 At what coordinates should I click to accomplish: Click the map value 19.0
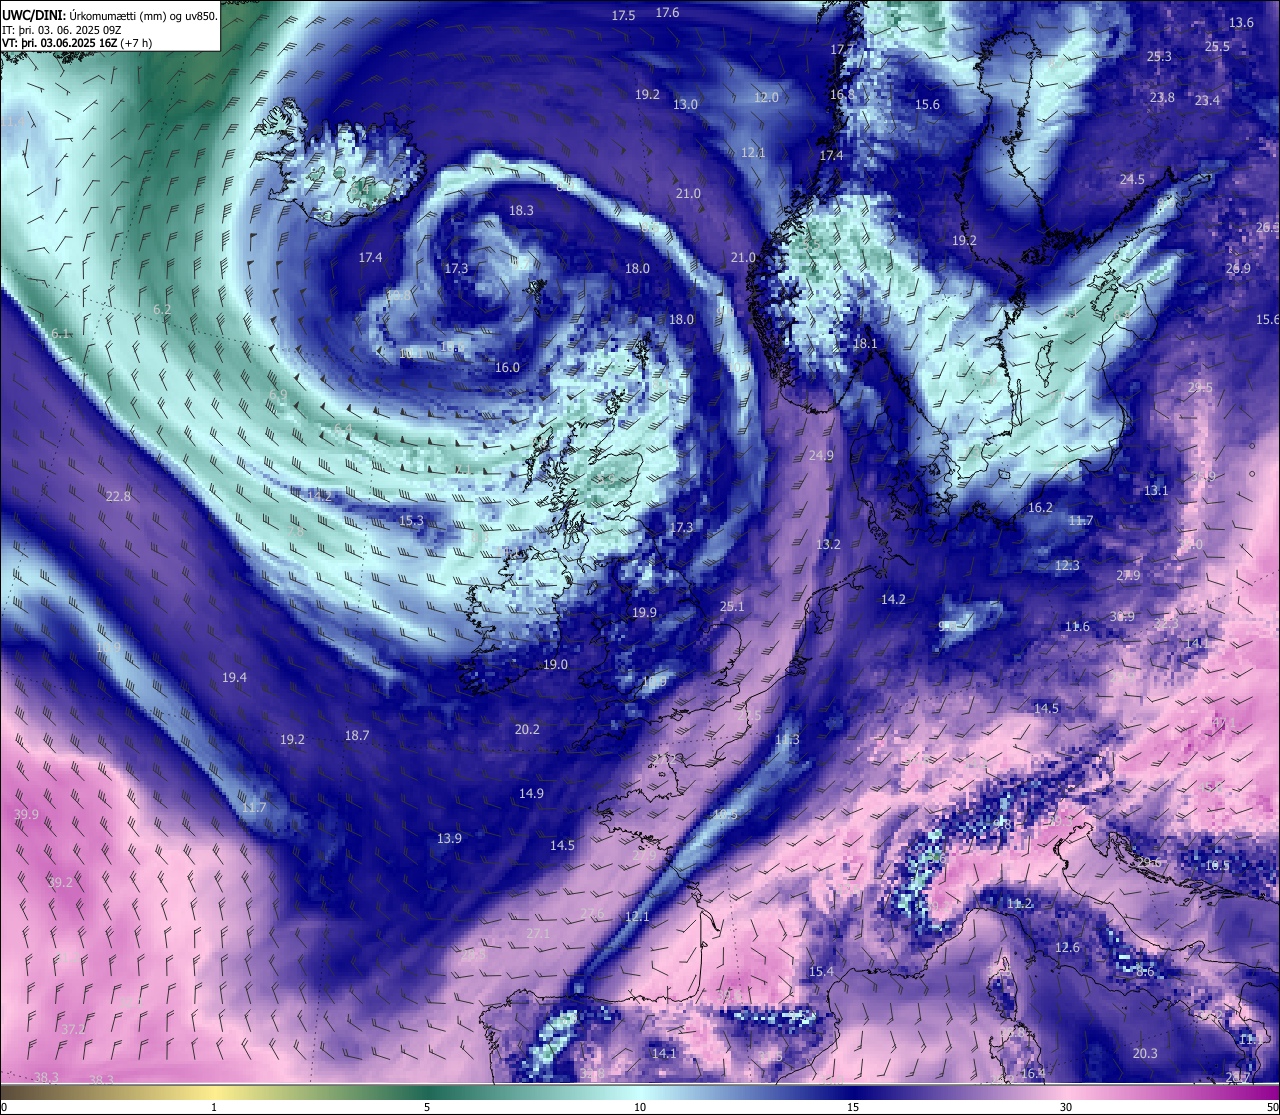pos(555,665)
